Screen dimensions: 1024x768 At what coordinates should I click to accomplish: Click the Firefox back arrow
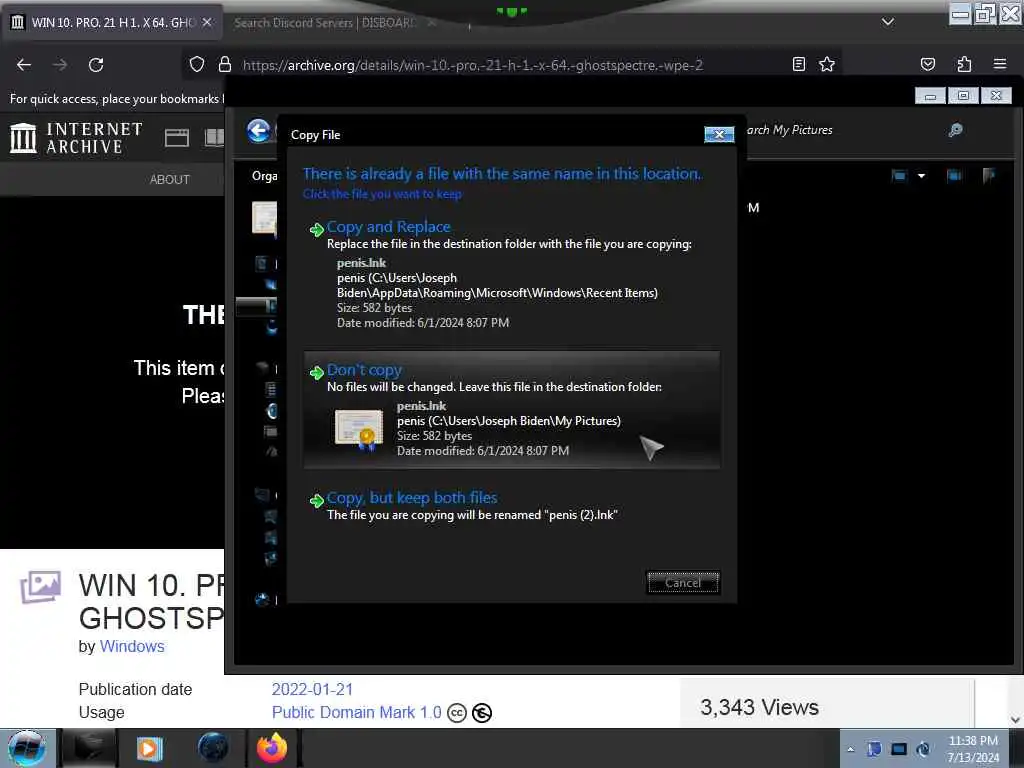click(24, 65)
